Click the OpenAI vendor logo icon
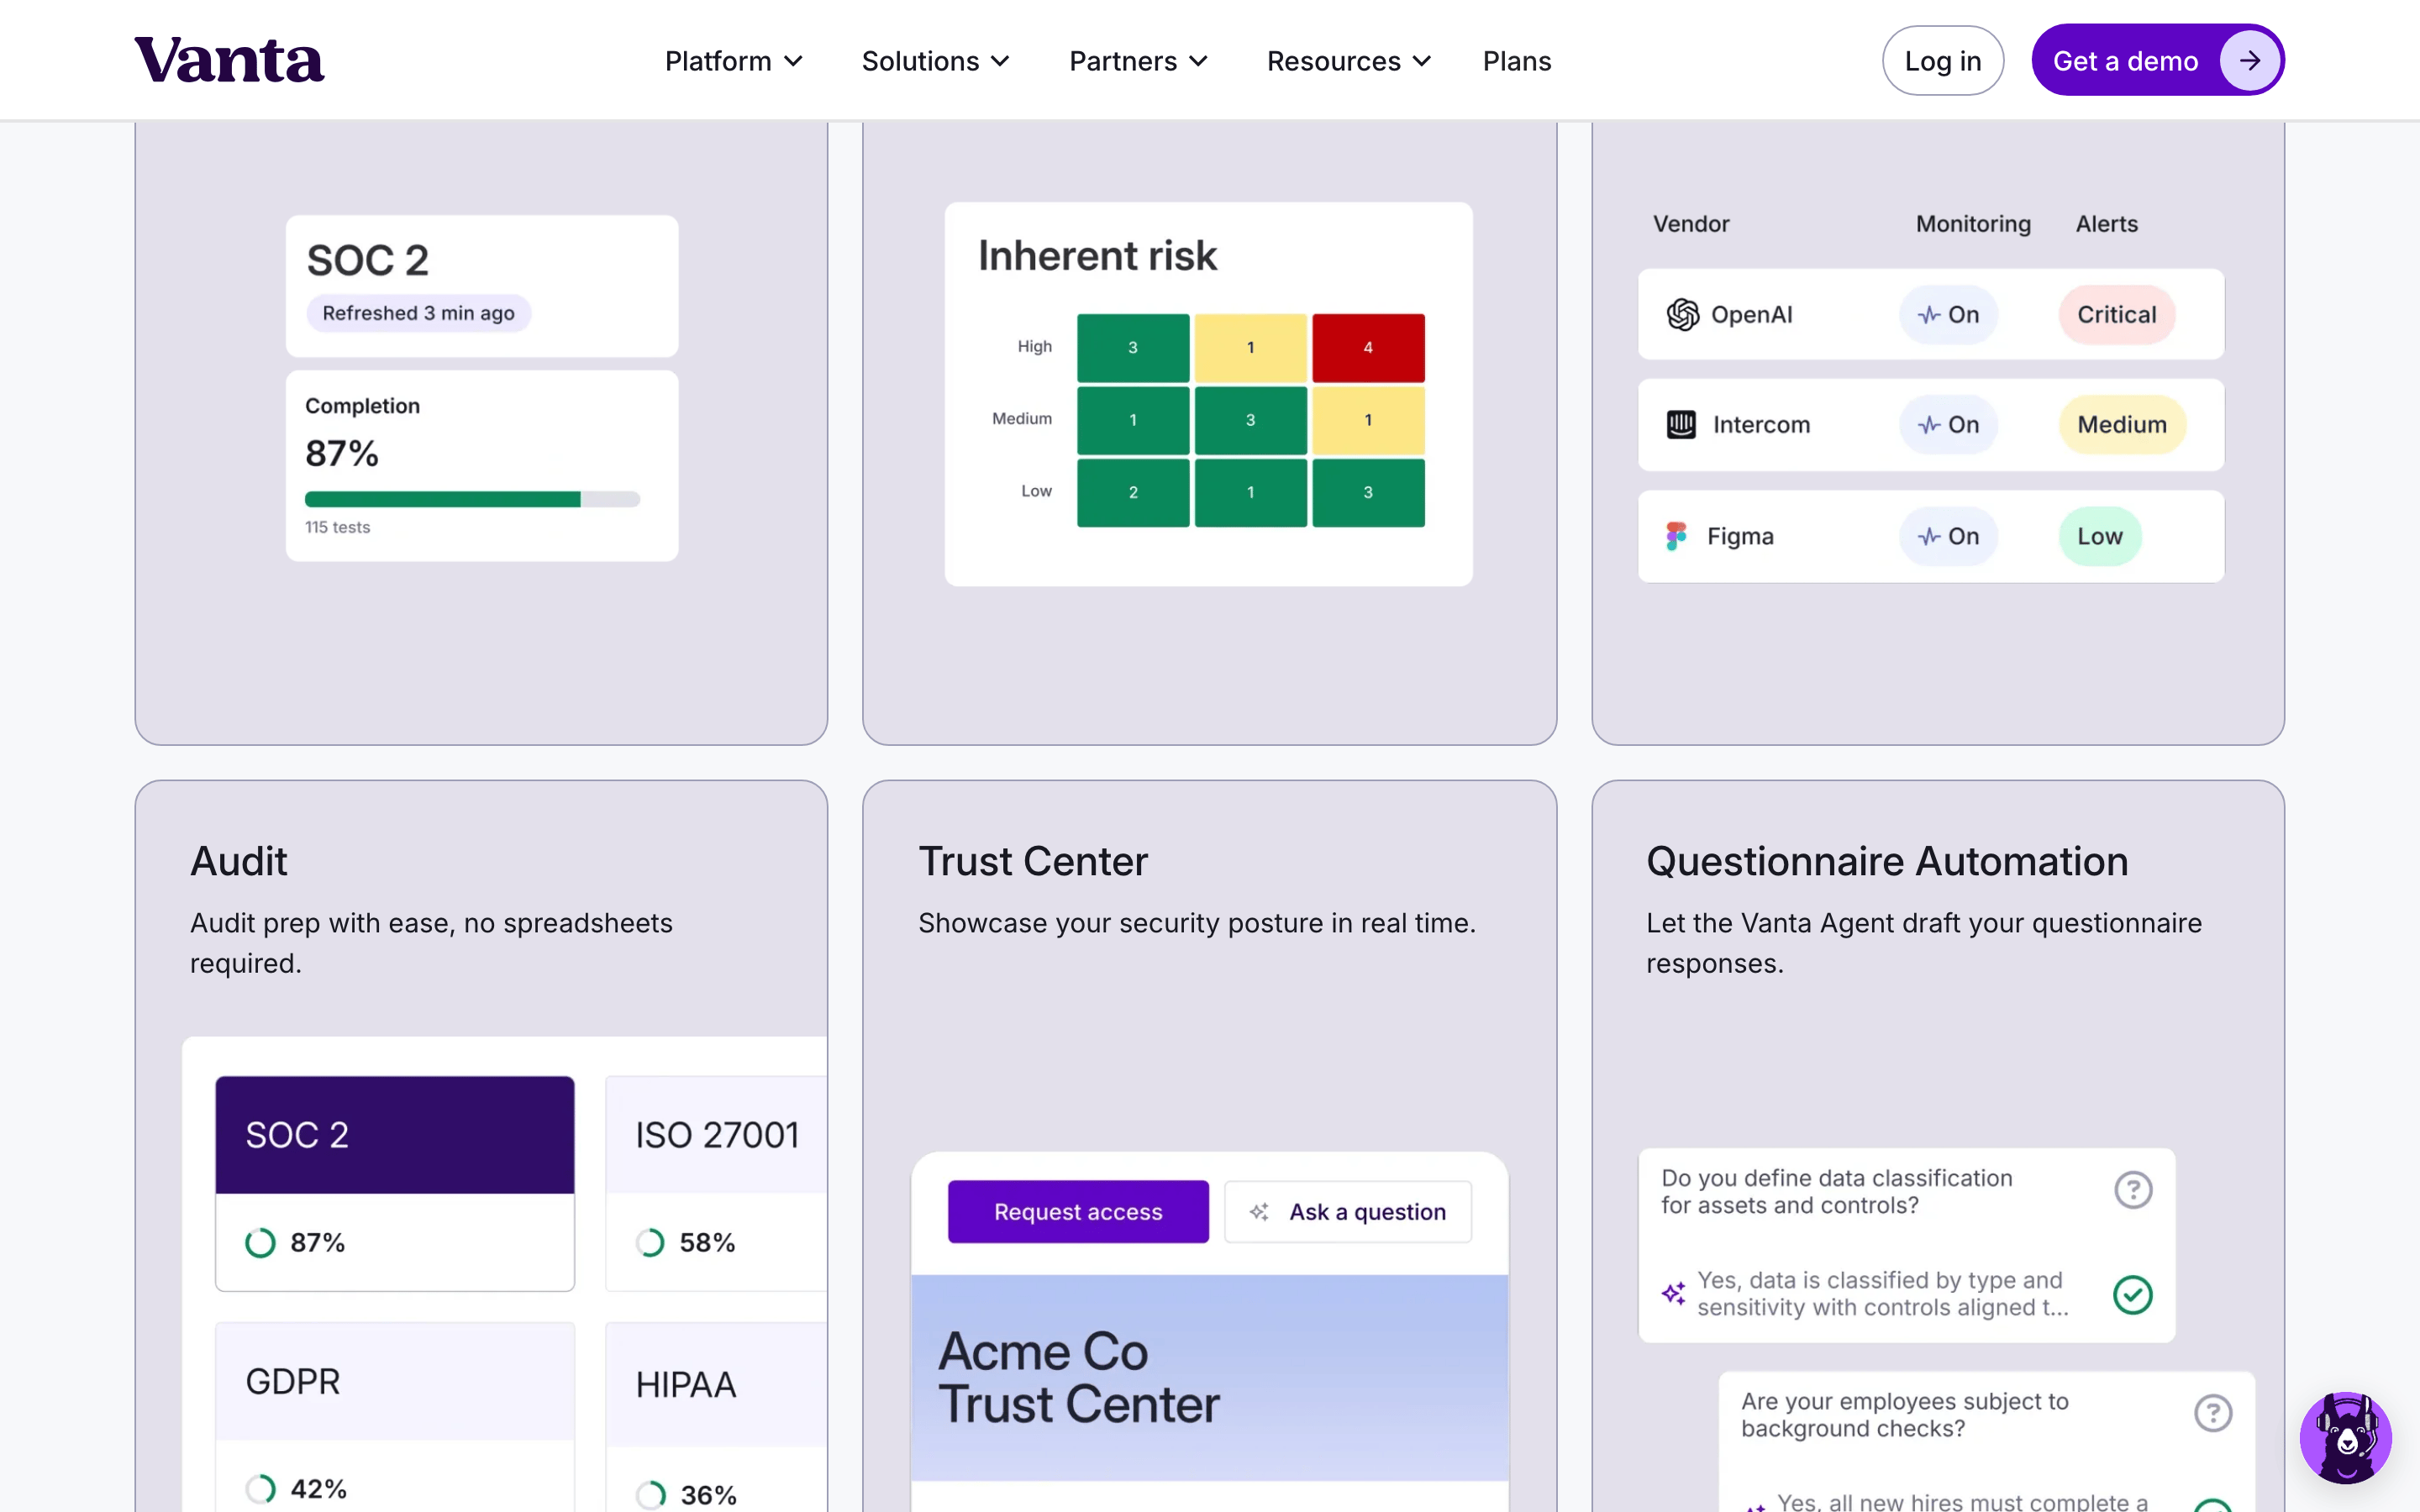The height and width of the screenshot is (1512, 2420). pos(1683,314)
